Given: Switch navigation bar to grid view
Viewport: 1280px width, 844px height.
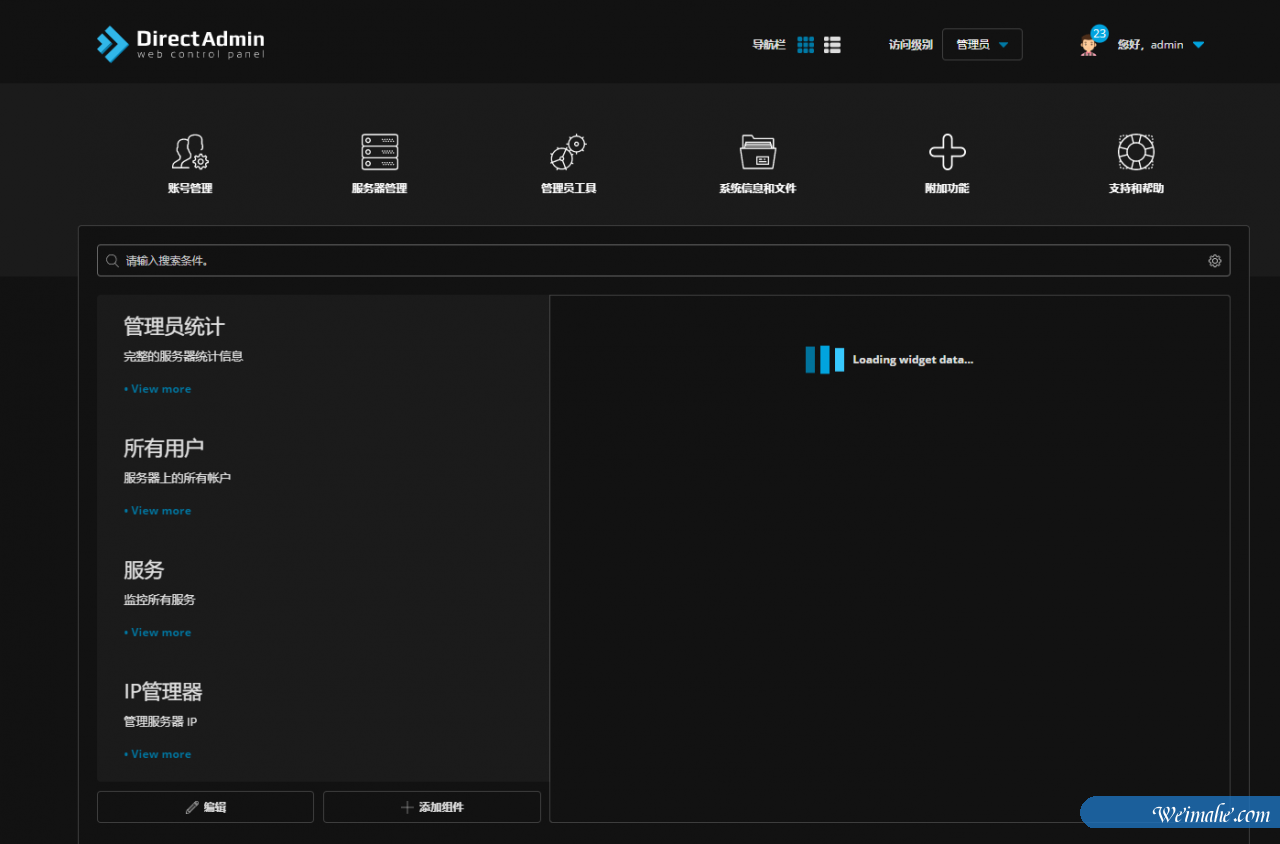Looking at the screenshot, I should (805, 45).
